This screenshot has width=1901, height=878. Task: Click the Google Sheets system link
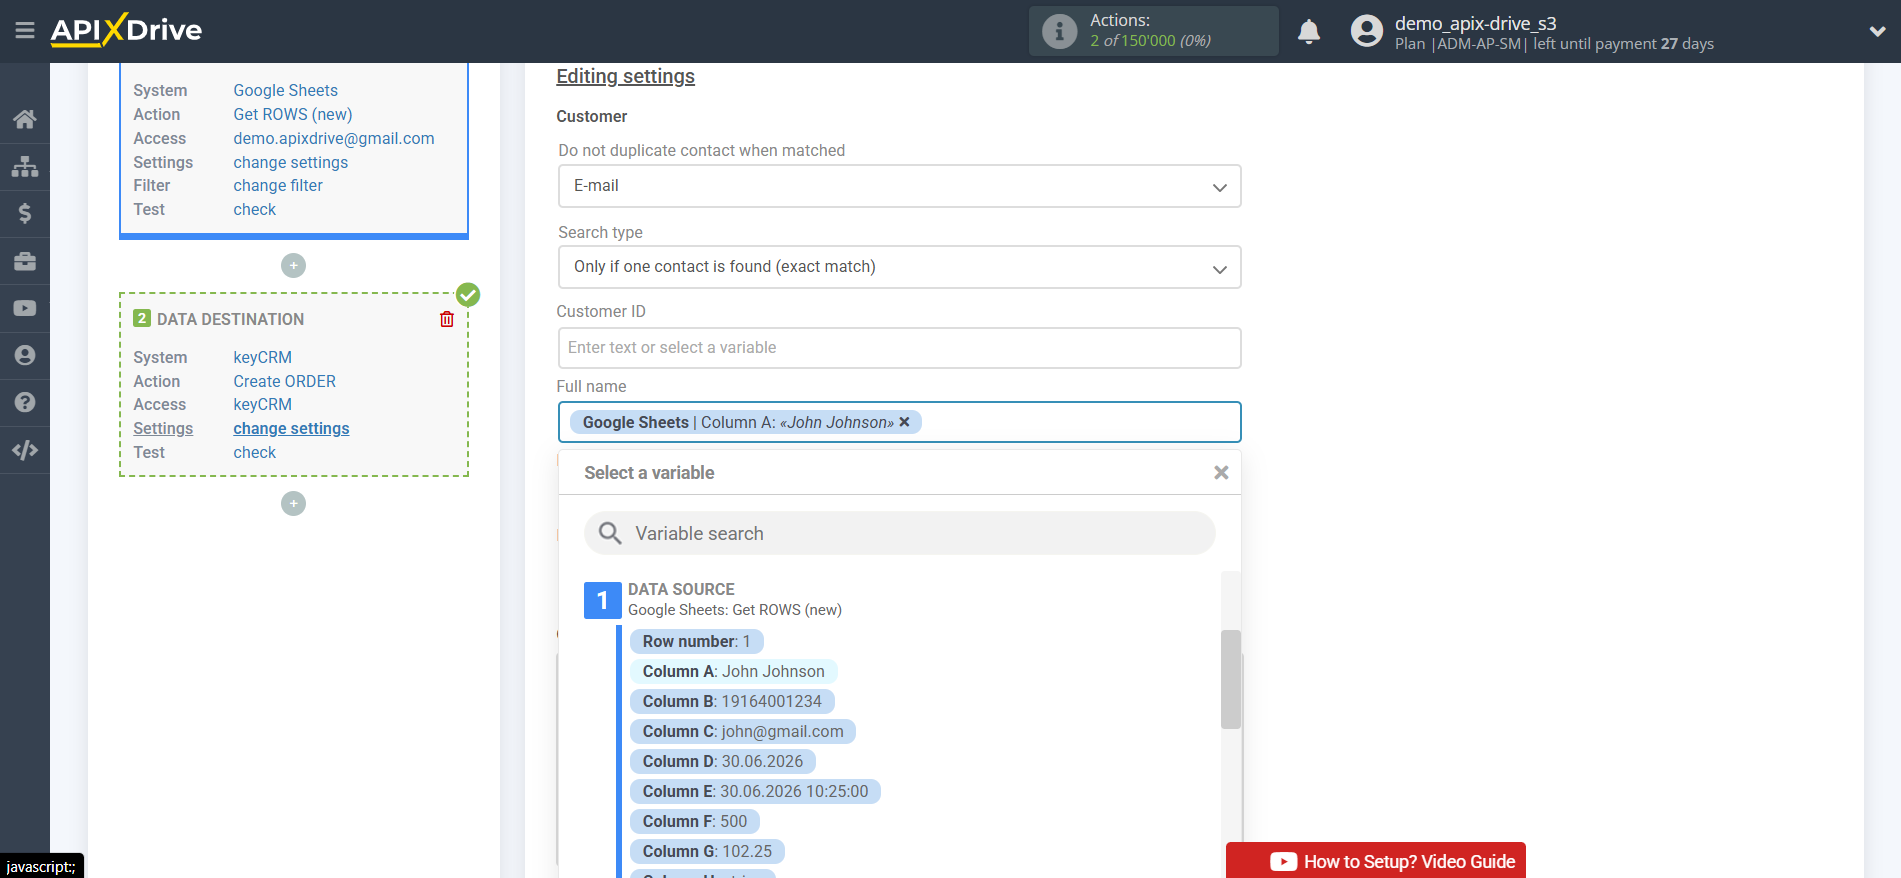pos(285,90)
